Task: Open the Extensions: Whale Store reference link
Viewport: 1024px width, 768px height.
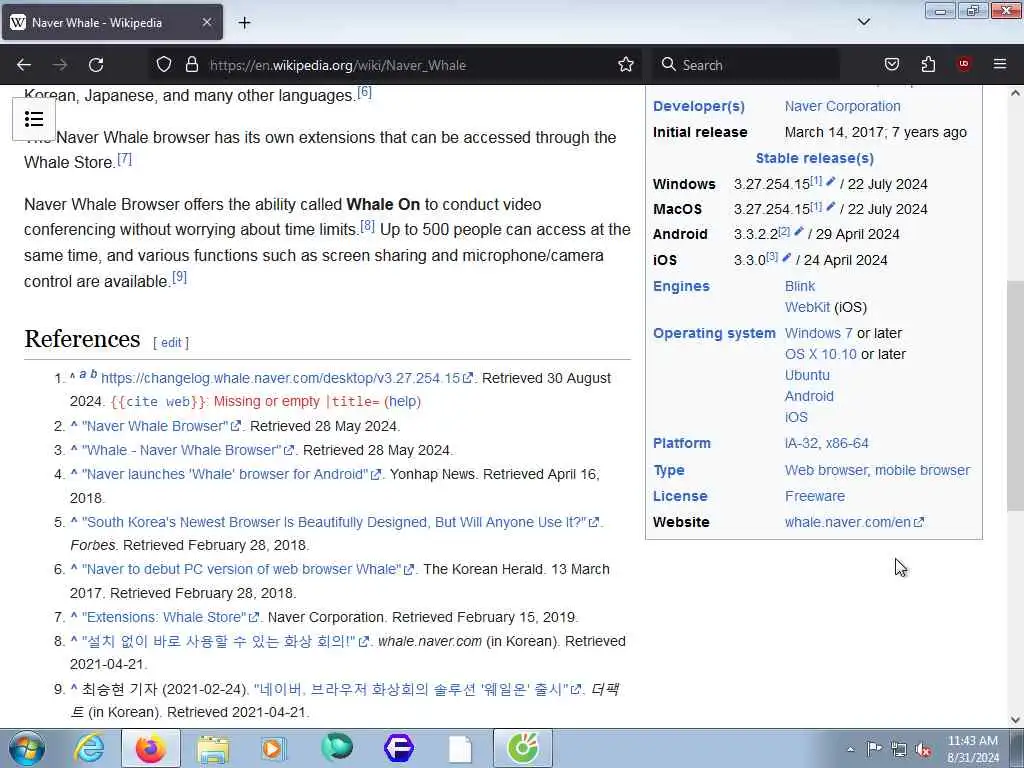Action: tap(170, 617)
